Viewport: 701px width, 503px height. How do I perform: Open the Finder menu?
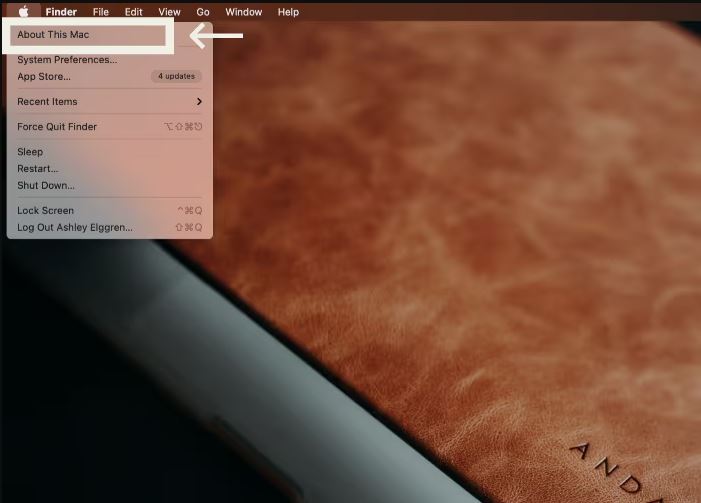pos(61,12)
